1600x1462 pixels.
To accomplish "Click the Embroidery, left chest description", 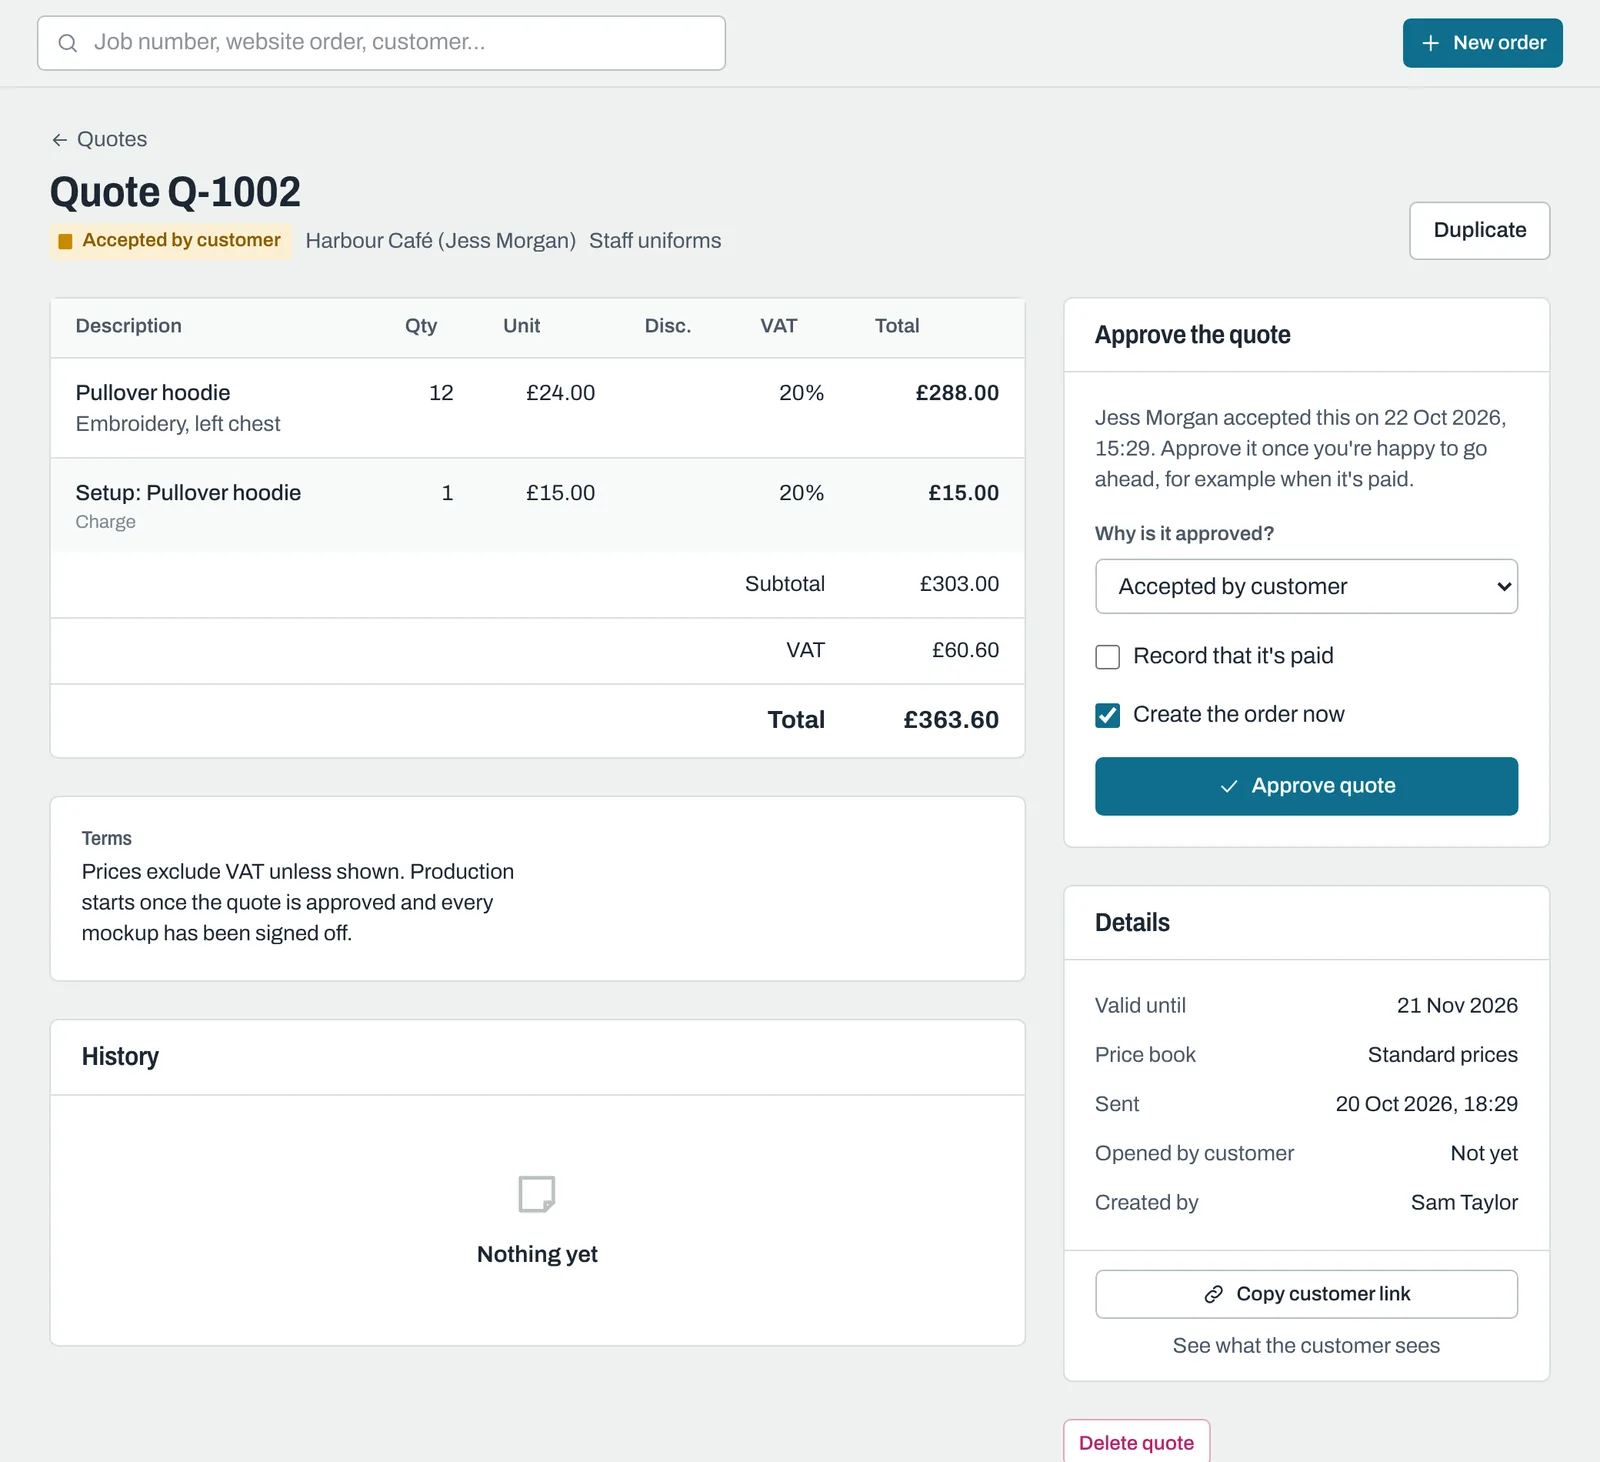I will 178,424.
